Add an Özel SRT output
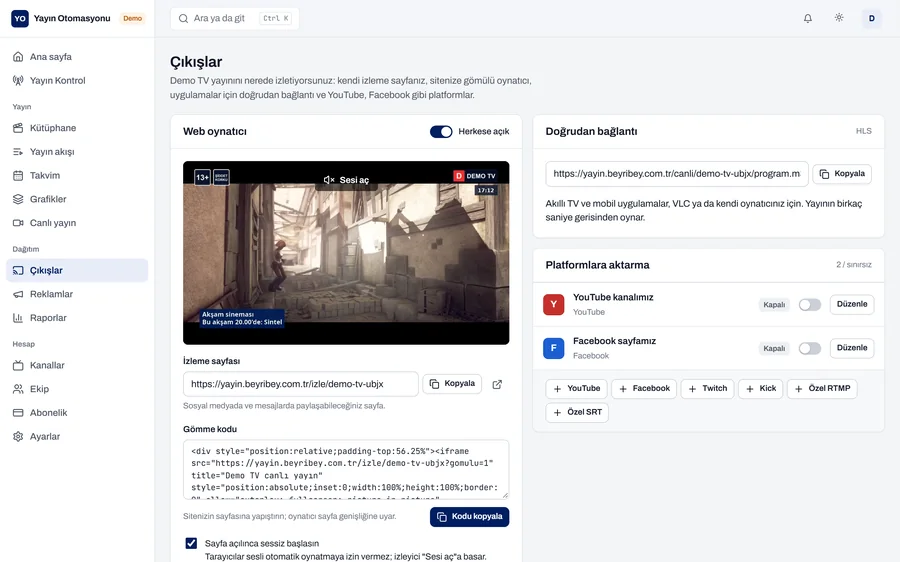 click(577, 412)
